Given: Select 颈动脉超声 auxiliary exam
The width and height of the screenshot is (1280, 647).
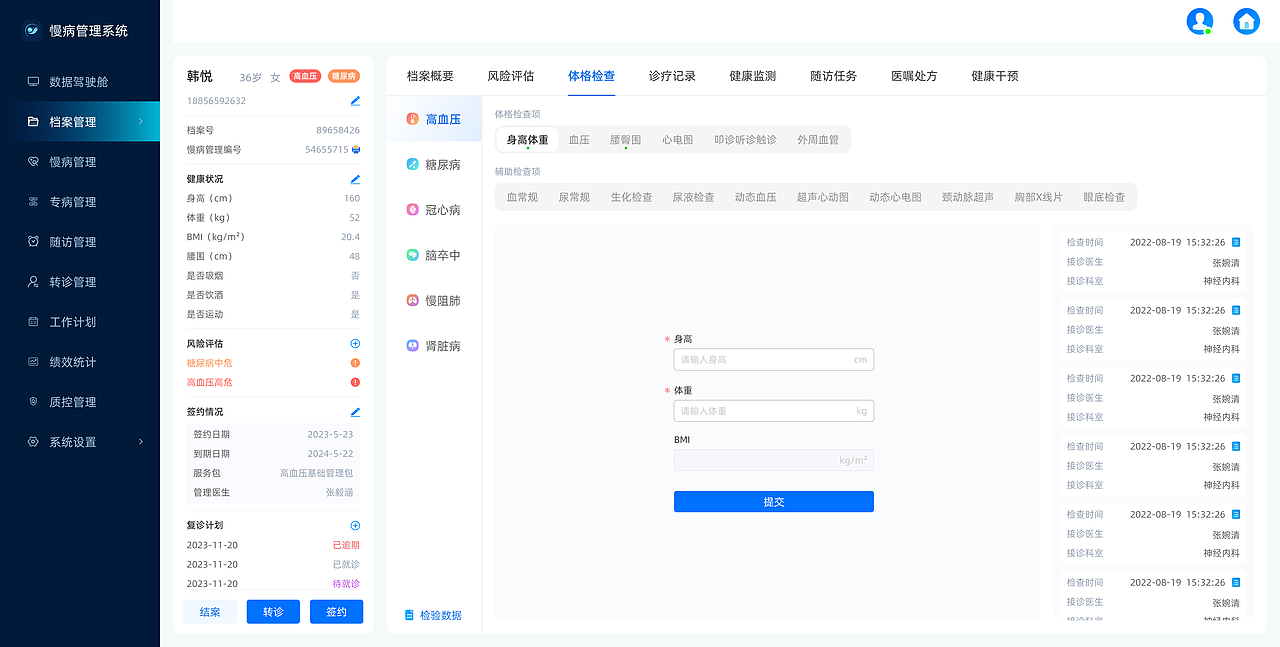Looking at the screenshot, I should click(x=968, y=197).
